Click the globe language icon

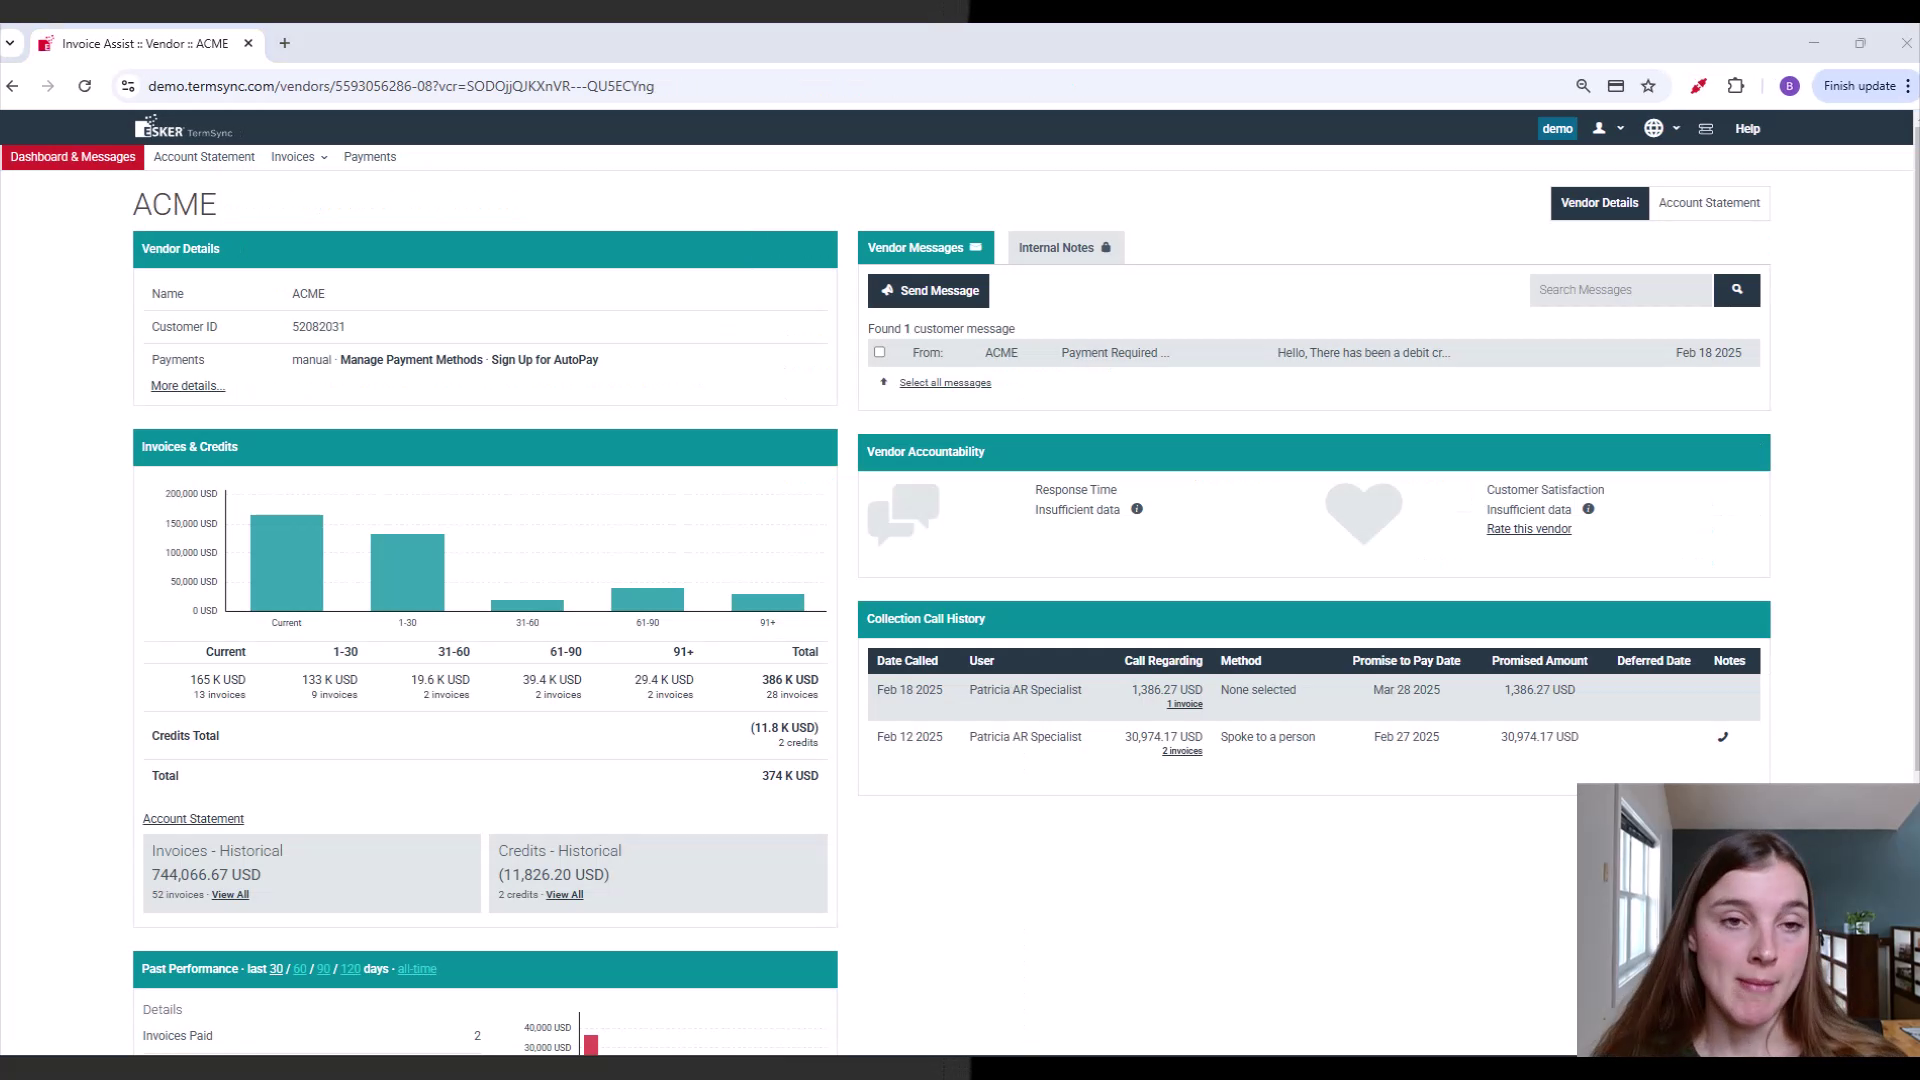coord(1653,128)
